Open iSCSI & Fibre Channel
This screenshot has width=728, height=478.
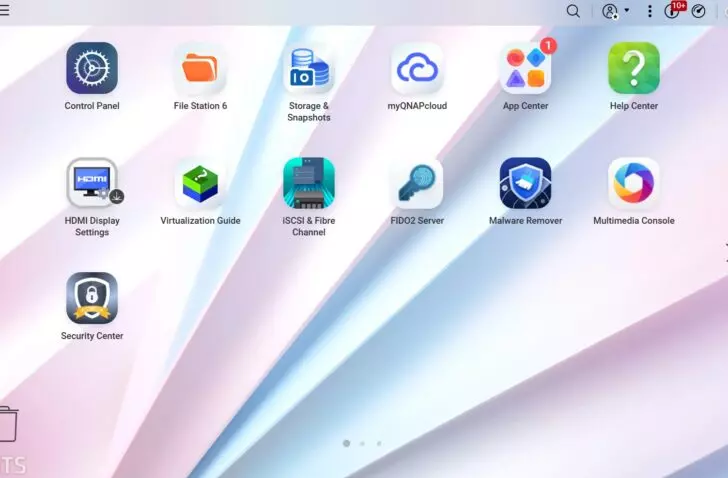click(309, 183)
